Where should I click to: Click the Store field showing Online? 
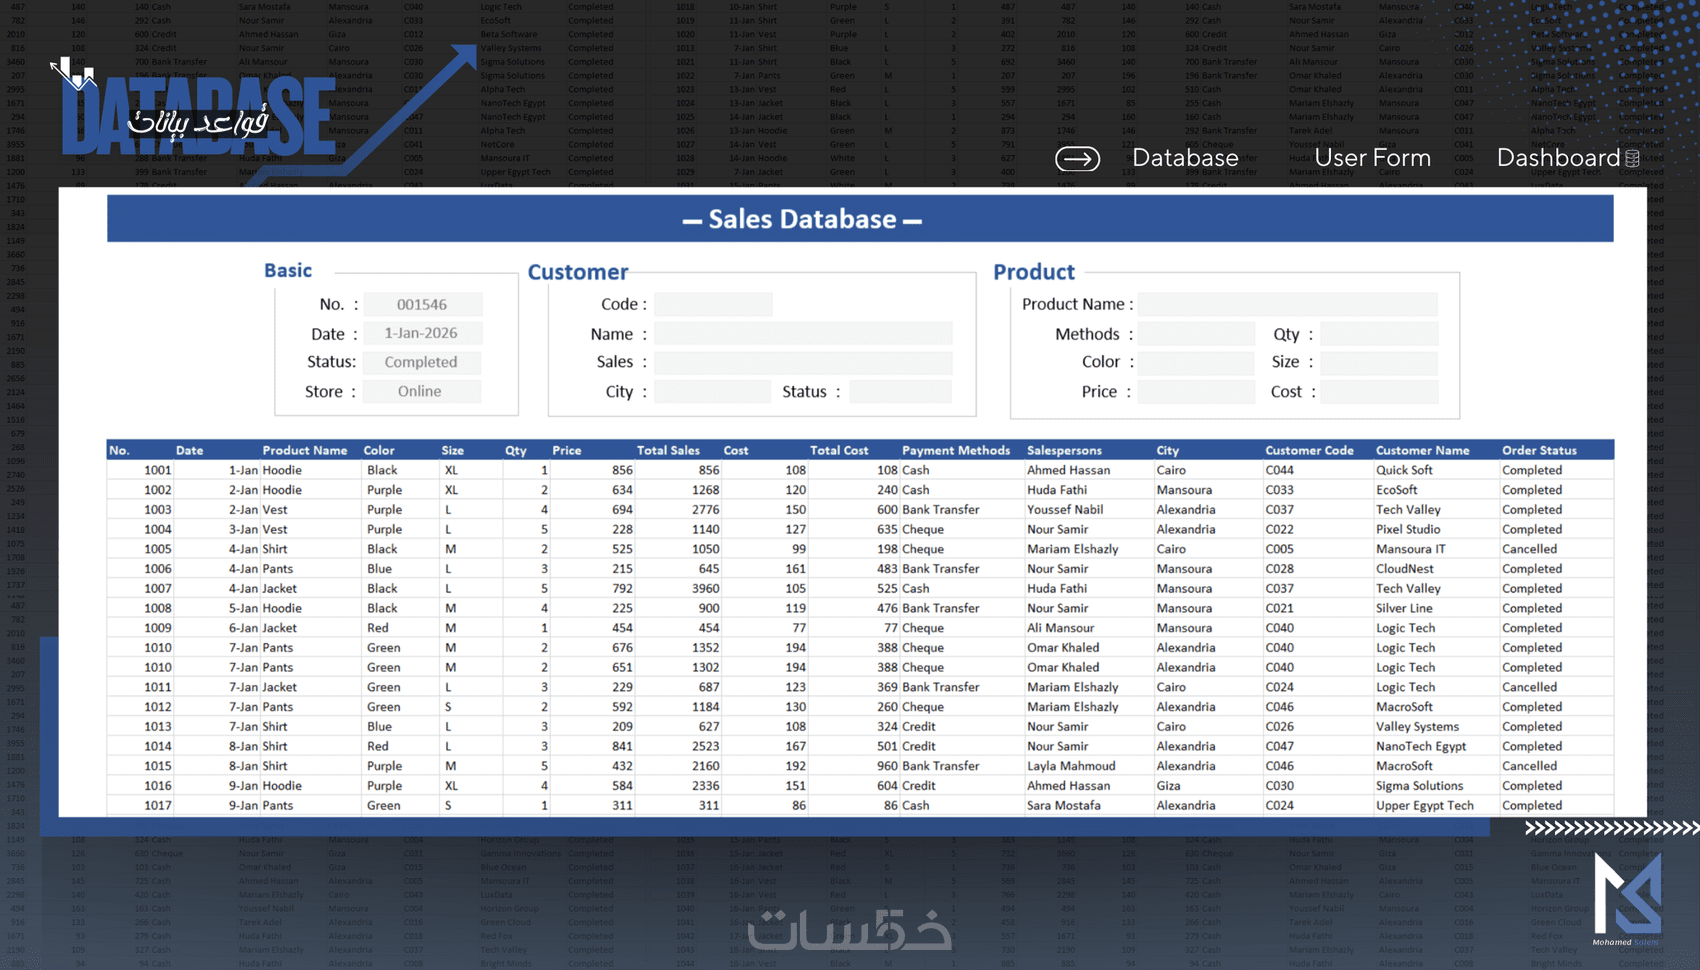[x=422, y=391]
